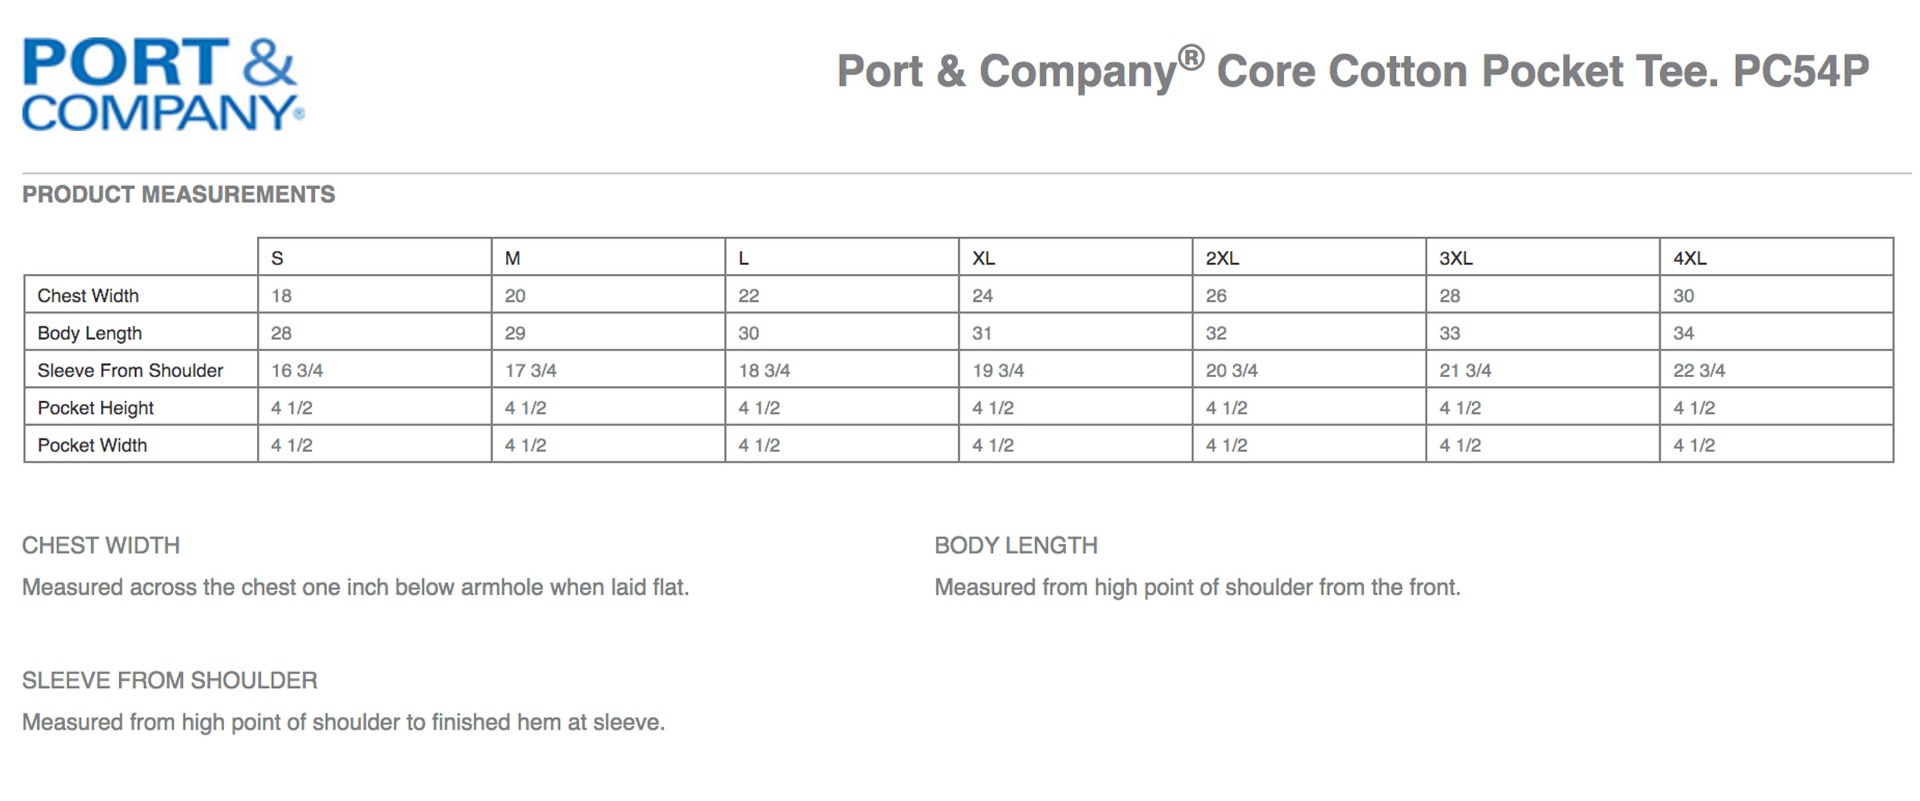Select the Body Length row label
The height and width of the screenshot is (801, 1920).
pos(90,333)
